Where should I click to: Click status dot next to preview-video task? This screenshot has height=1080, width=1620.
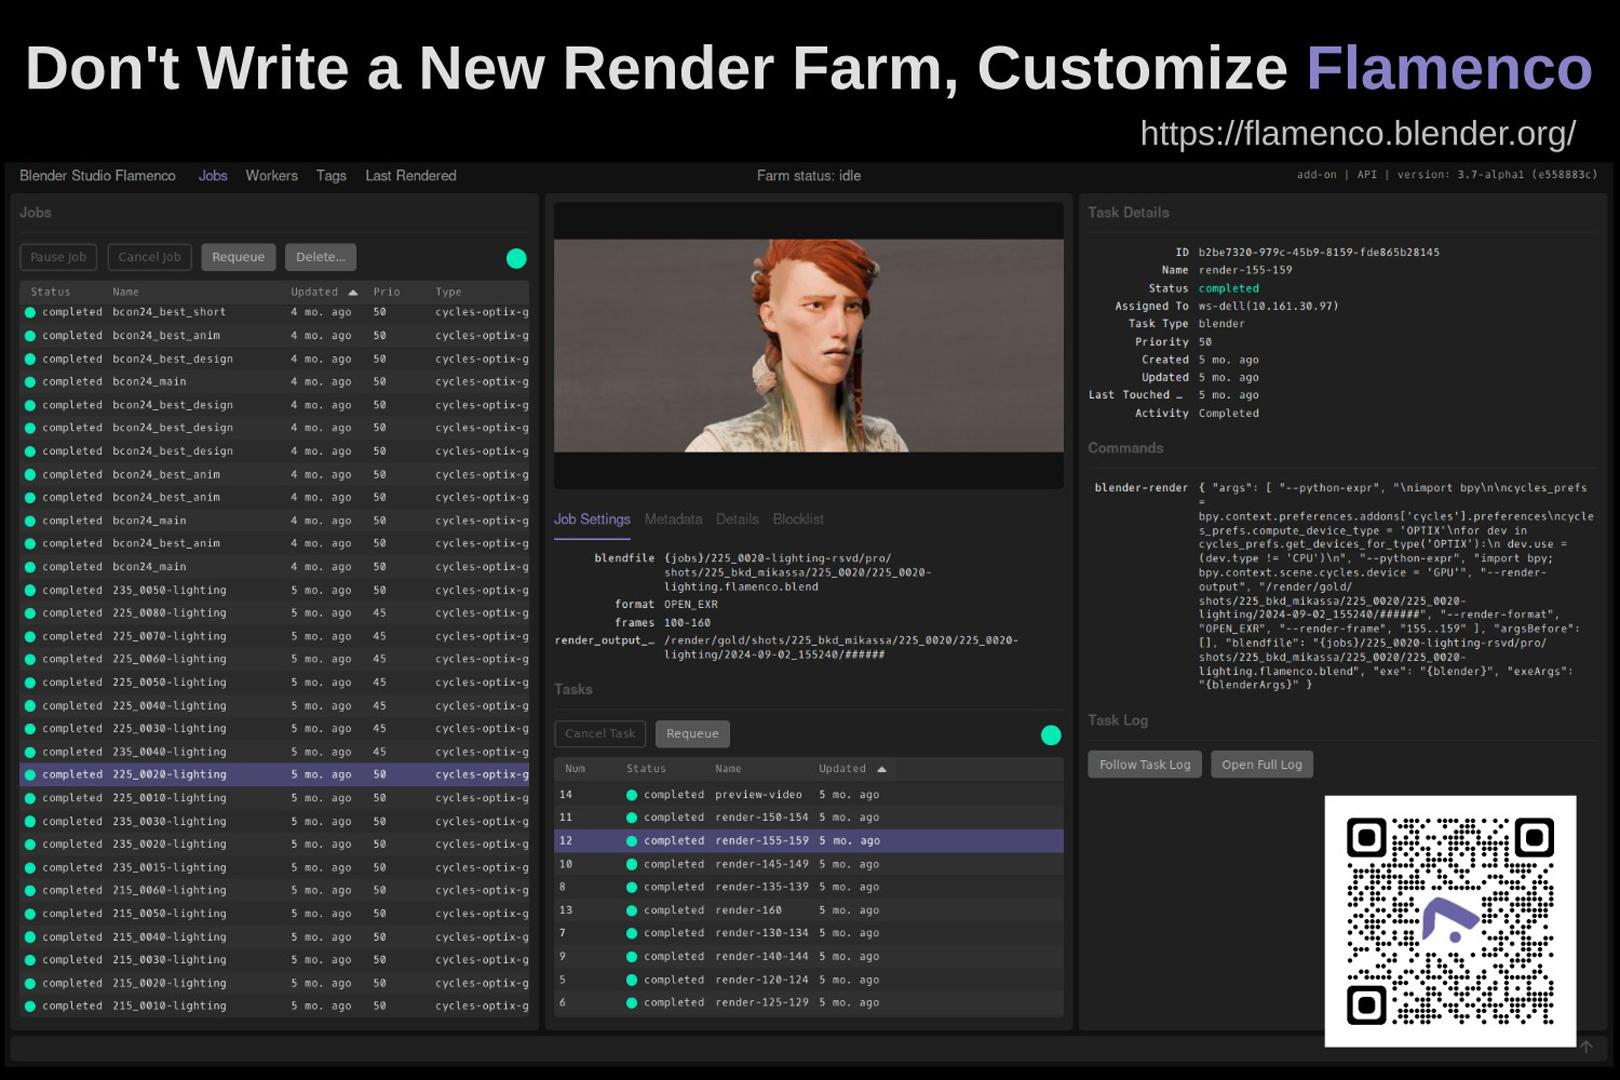[632, 794]
